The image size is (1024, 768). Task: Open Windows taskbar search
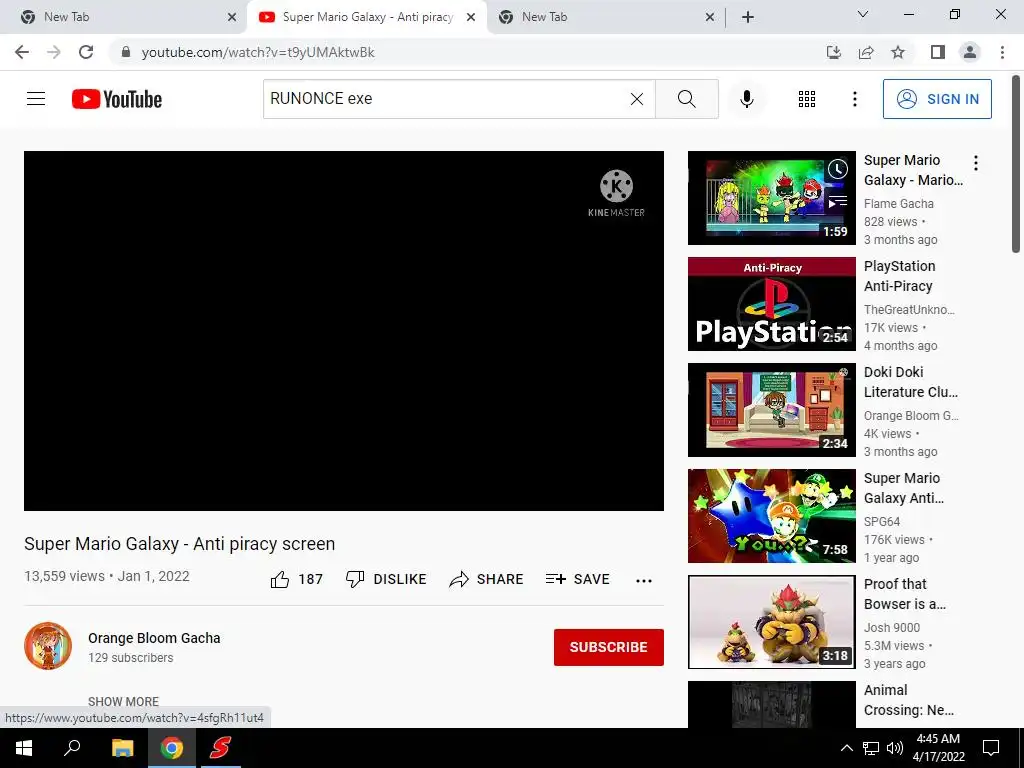[72, 748]
